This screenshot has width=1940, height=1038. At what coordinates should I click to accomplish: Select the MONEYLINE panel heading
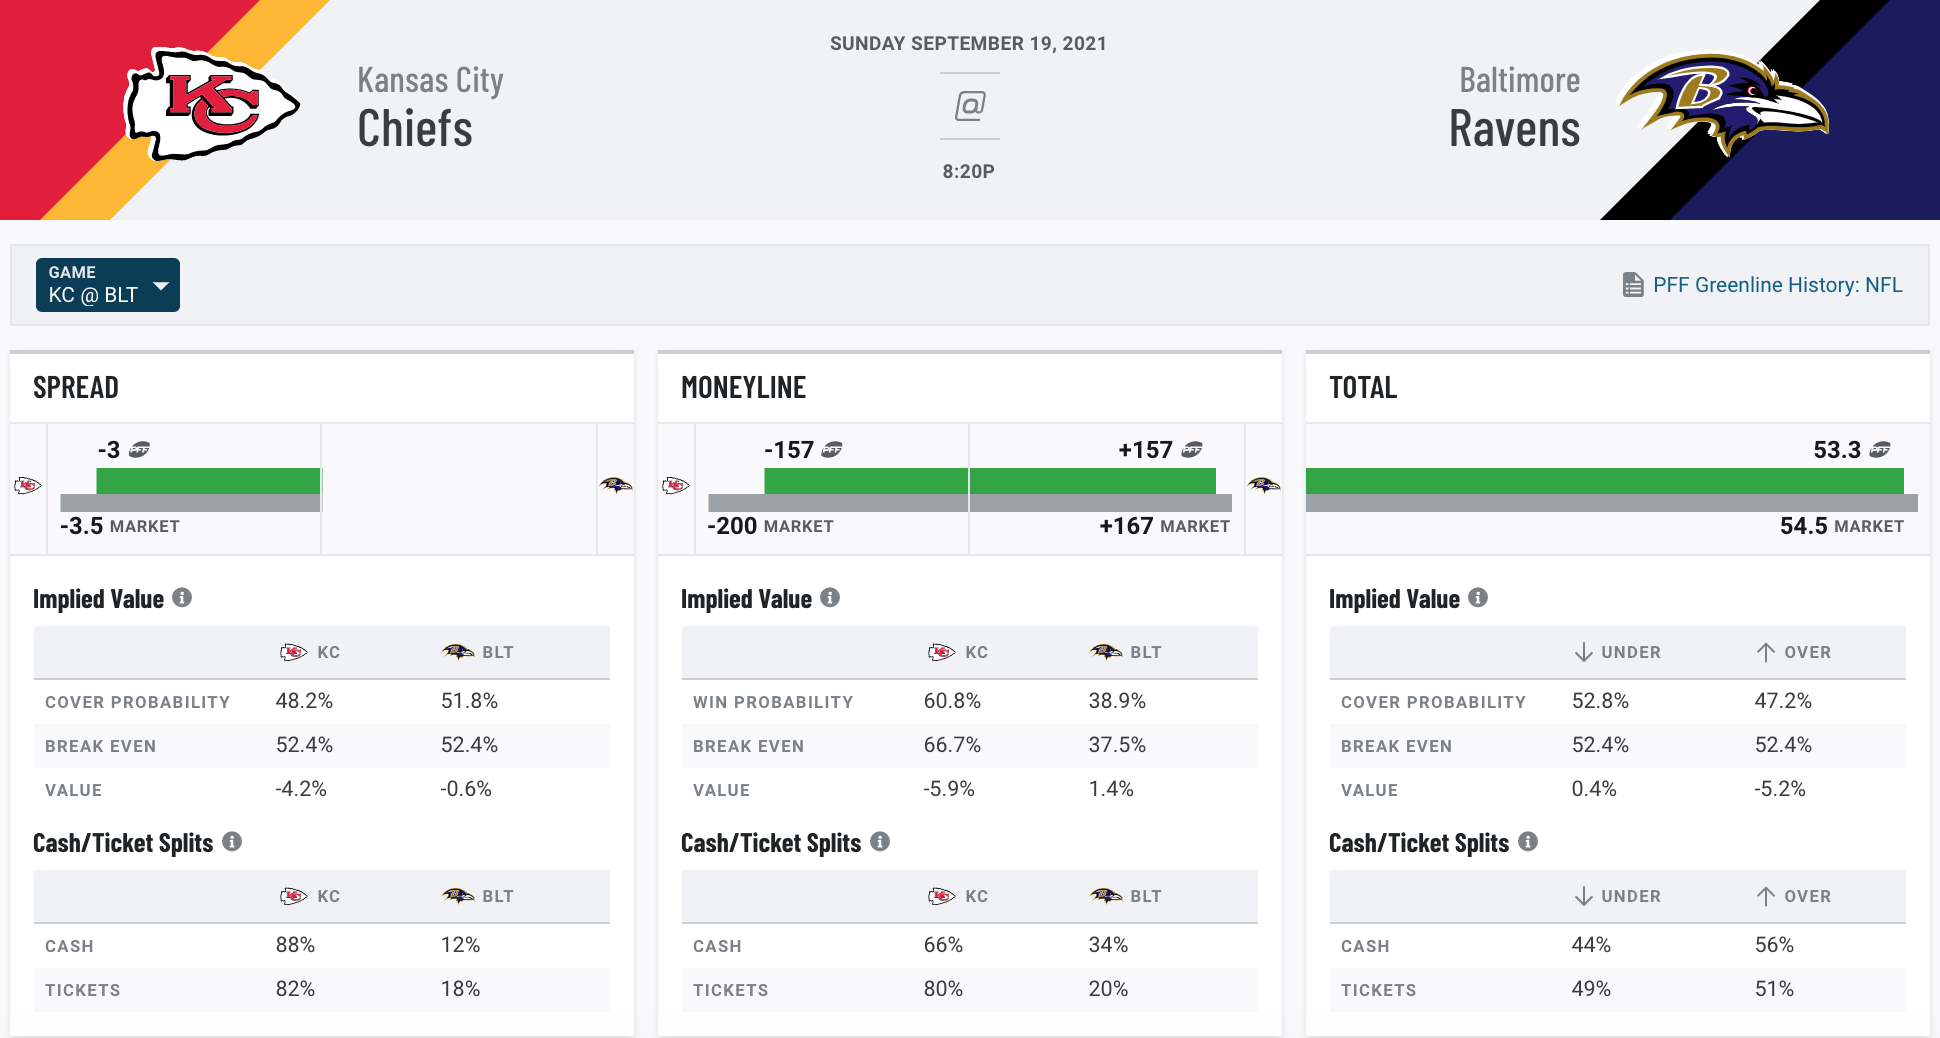[x=743, y=388]
